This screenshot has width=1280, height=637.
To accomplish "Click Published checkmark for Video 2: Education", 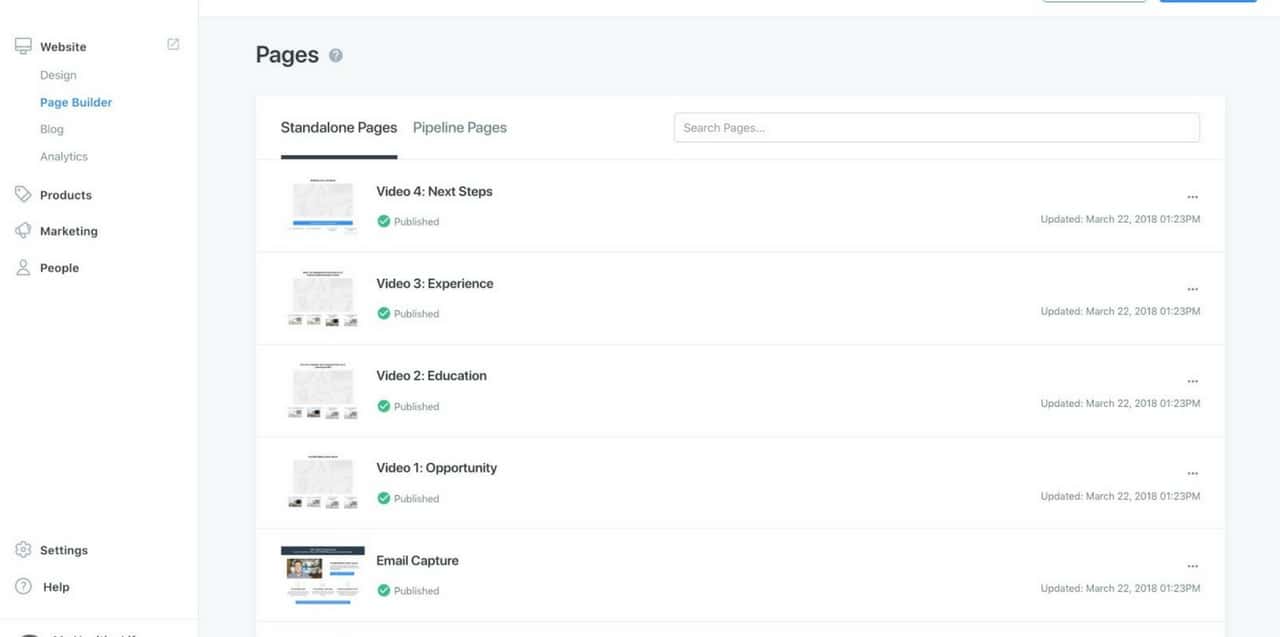I will tap(384, 406).
